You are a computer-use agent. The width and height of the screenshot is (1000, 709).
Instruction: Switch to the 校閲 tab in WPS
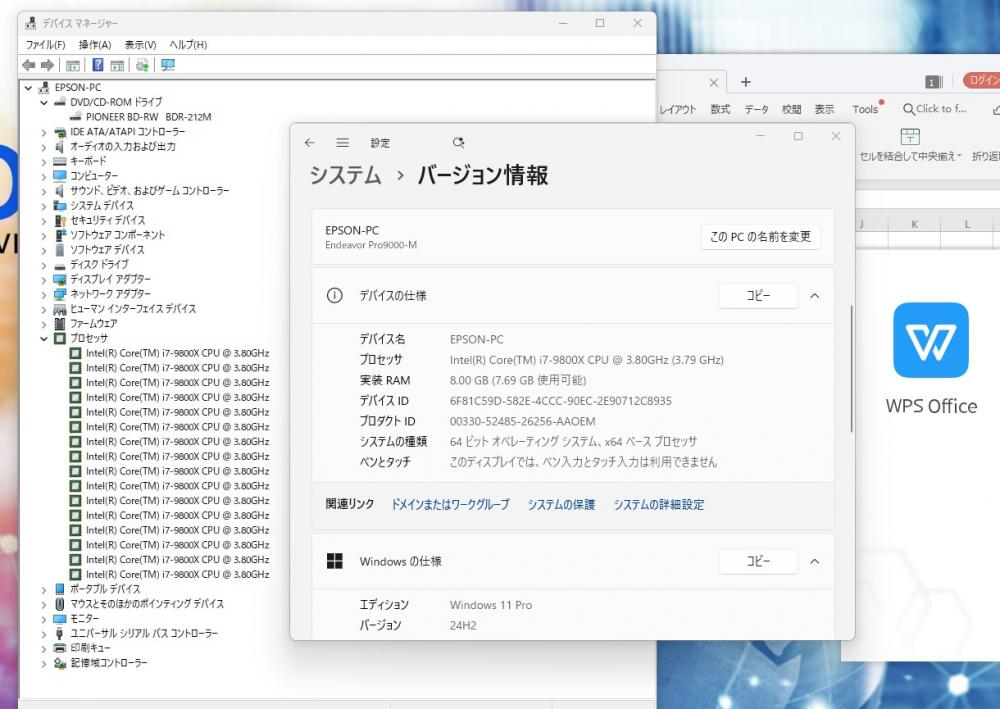(791, 110)
